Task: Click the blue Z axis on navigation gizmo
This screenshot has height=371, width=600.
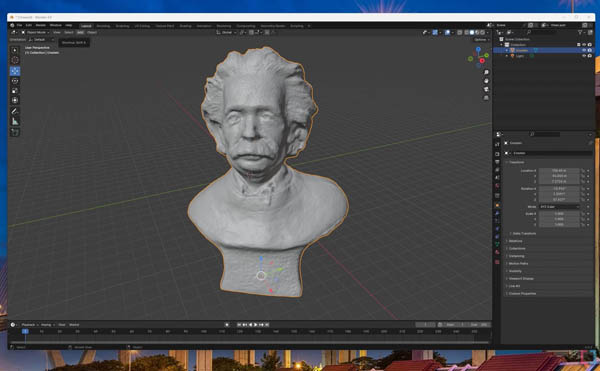Action: tap(478, 49)
